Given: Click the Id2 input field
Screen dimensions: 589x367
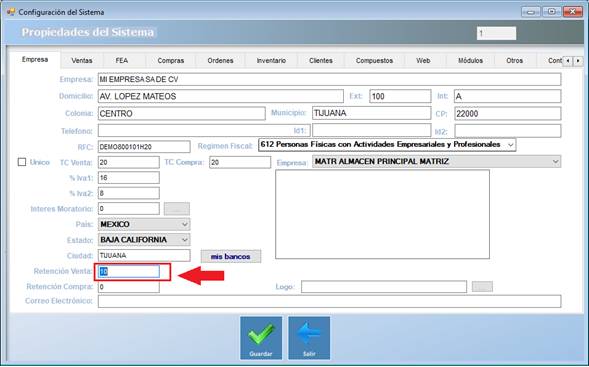Looking at the screenshot, I should click(508, 131).
